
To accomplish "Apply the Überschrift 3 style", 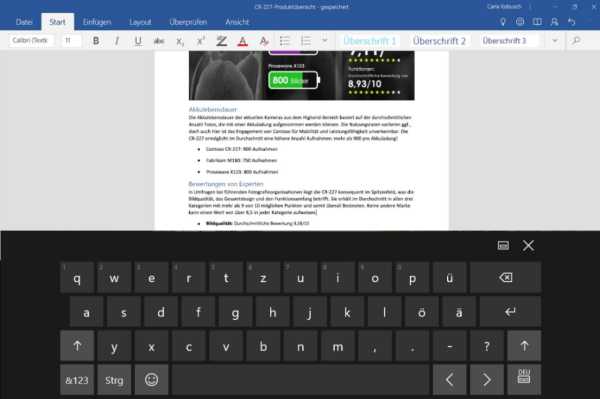I will pyautogui.click(x=509, y=41).
